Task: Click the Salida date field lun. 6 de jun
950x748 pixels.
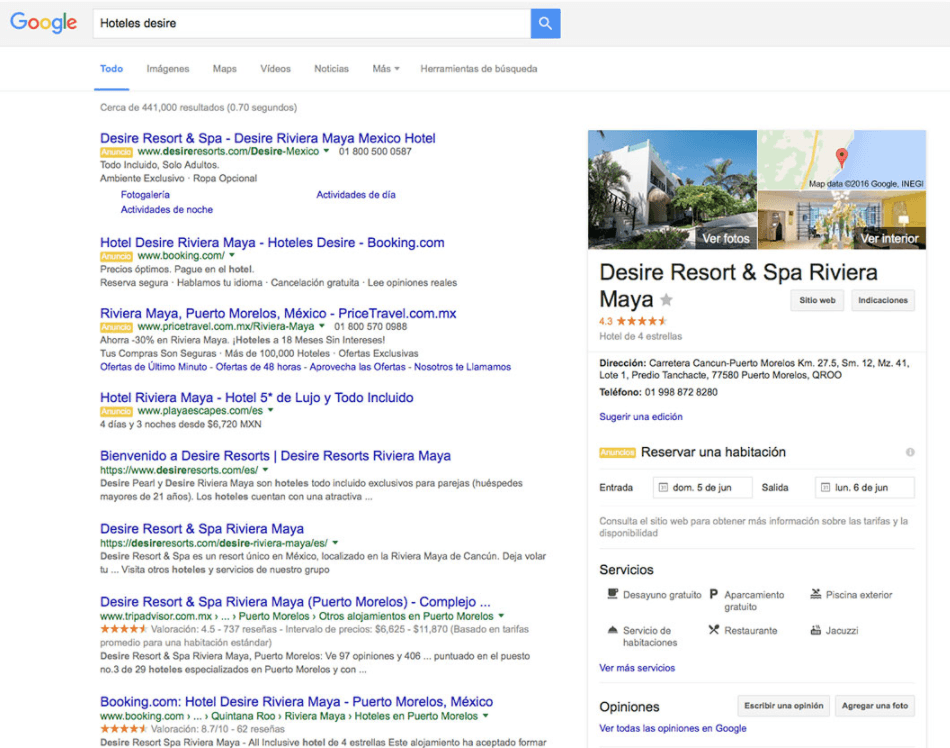Action: [865, 488]
